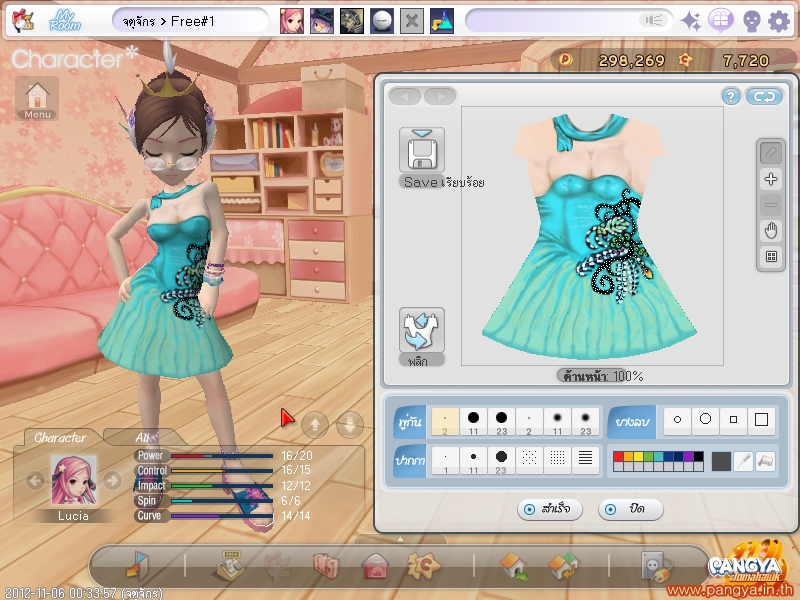
Task: Select the All tab
Action: pos(144,437)
